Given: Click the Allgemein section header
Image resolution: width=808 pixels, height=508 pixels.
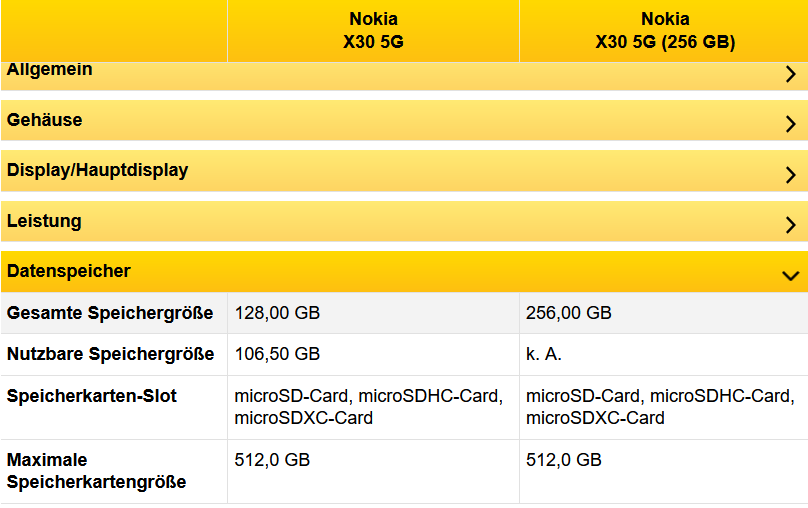Looking at the screenshot, I should (x=50, y=71).
